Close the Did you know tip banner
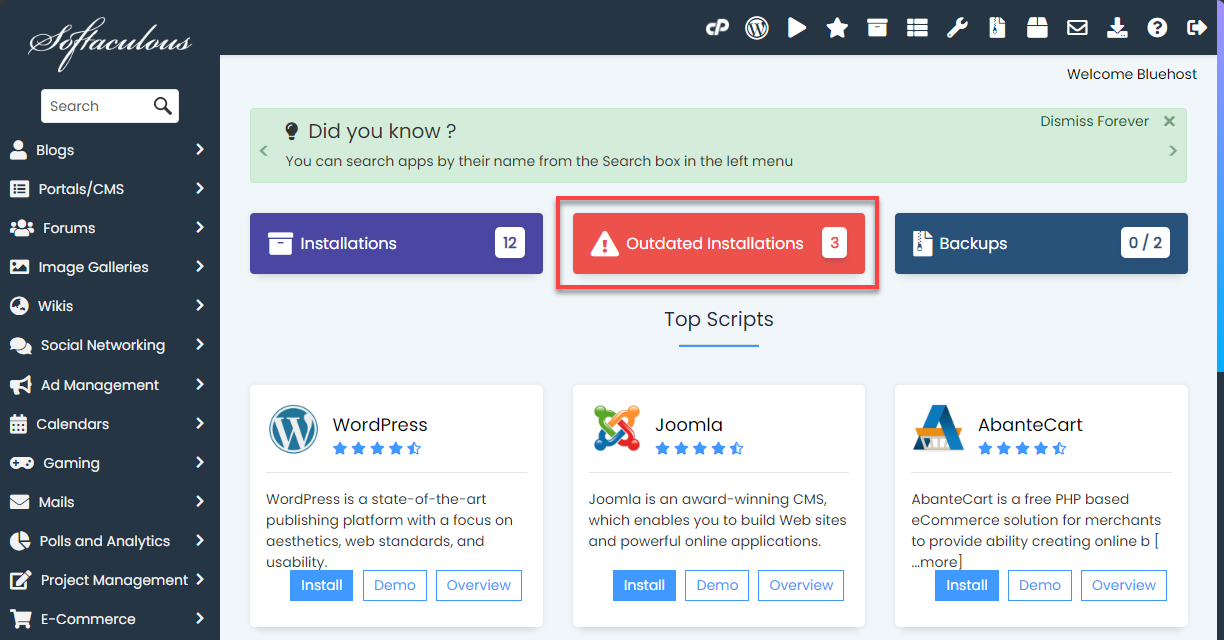This screenshot has height=640, width=1224. tap(1169, 121)
